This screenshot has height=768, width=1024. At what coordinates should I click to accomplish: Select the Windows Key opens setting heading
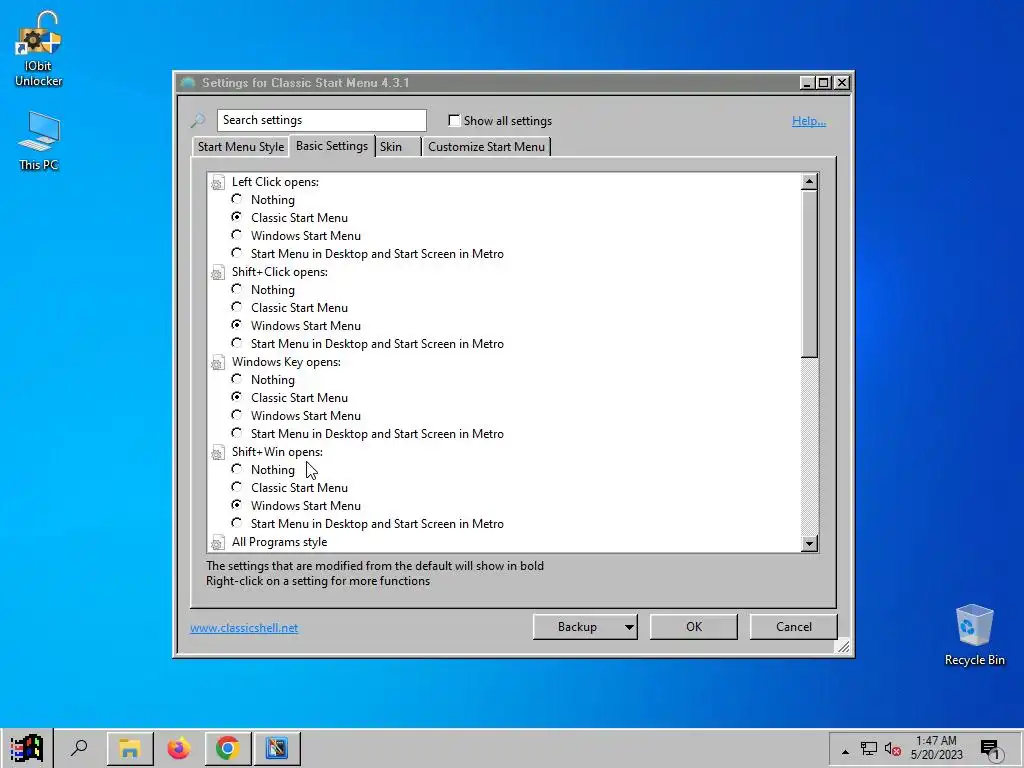pos(286,362)
